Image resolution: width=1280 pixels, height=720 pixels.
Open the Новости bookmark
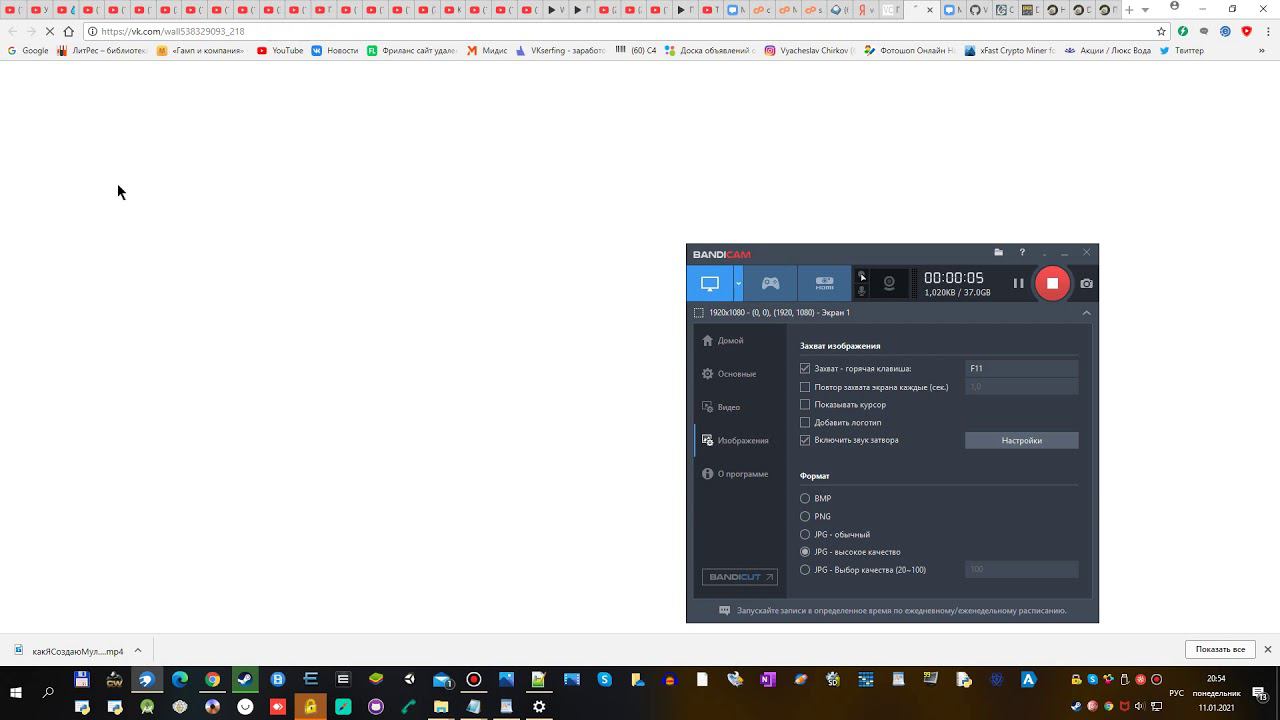335,50
